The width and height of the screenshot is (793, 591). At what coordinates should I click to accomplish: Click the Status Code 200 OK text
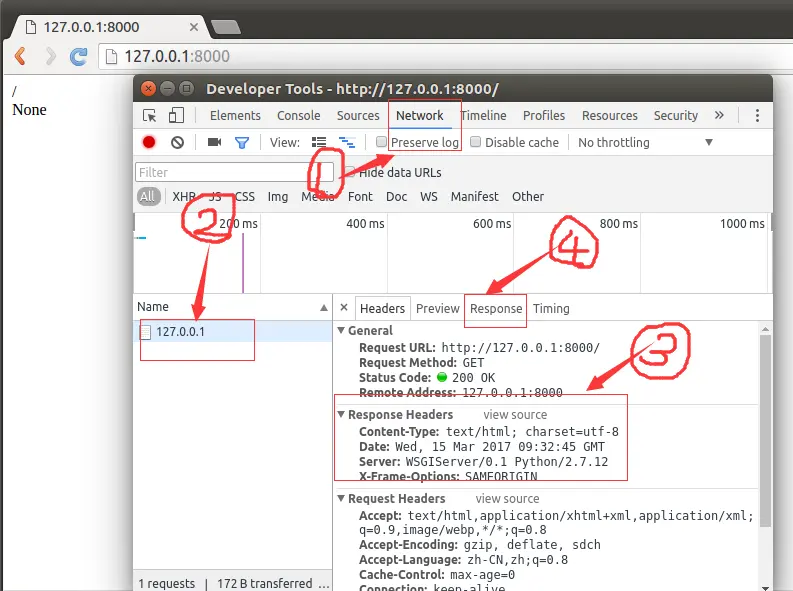[x=473, y=378]
